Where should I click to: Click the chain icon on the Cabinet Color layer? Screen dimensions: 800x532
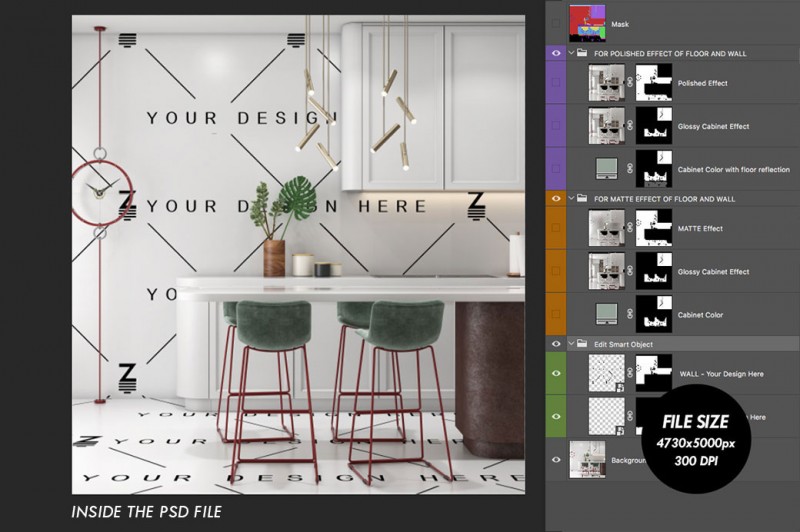click(630, 314)
